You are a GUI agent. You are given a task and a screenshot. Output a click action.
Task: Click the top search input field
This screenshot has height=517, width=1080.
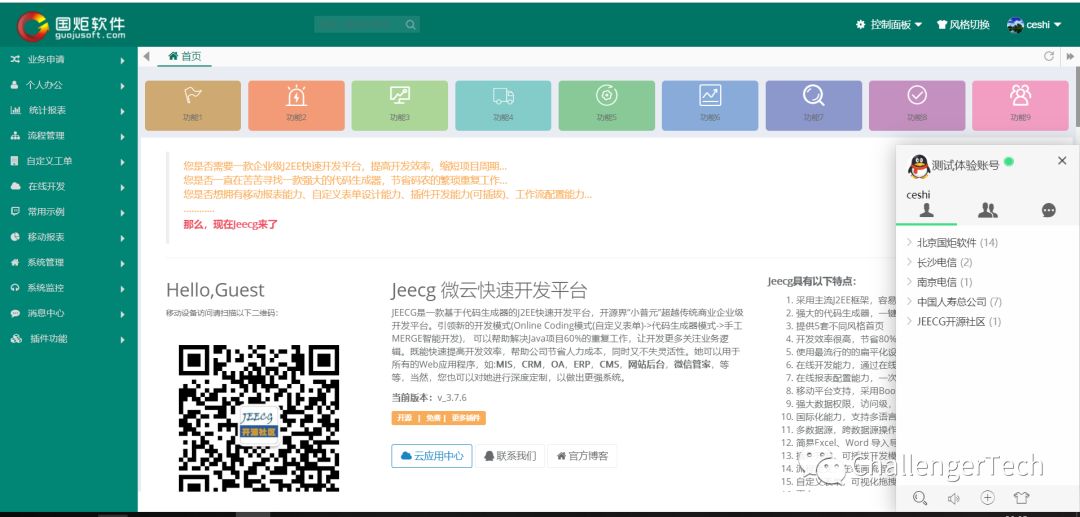[x=366, y=25]
